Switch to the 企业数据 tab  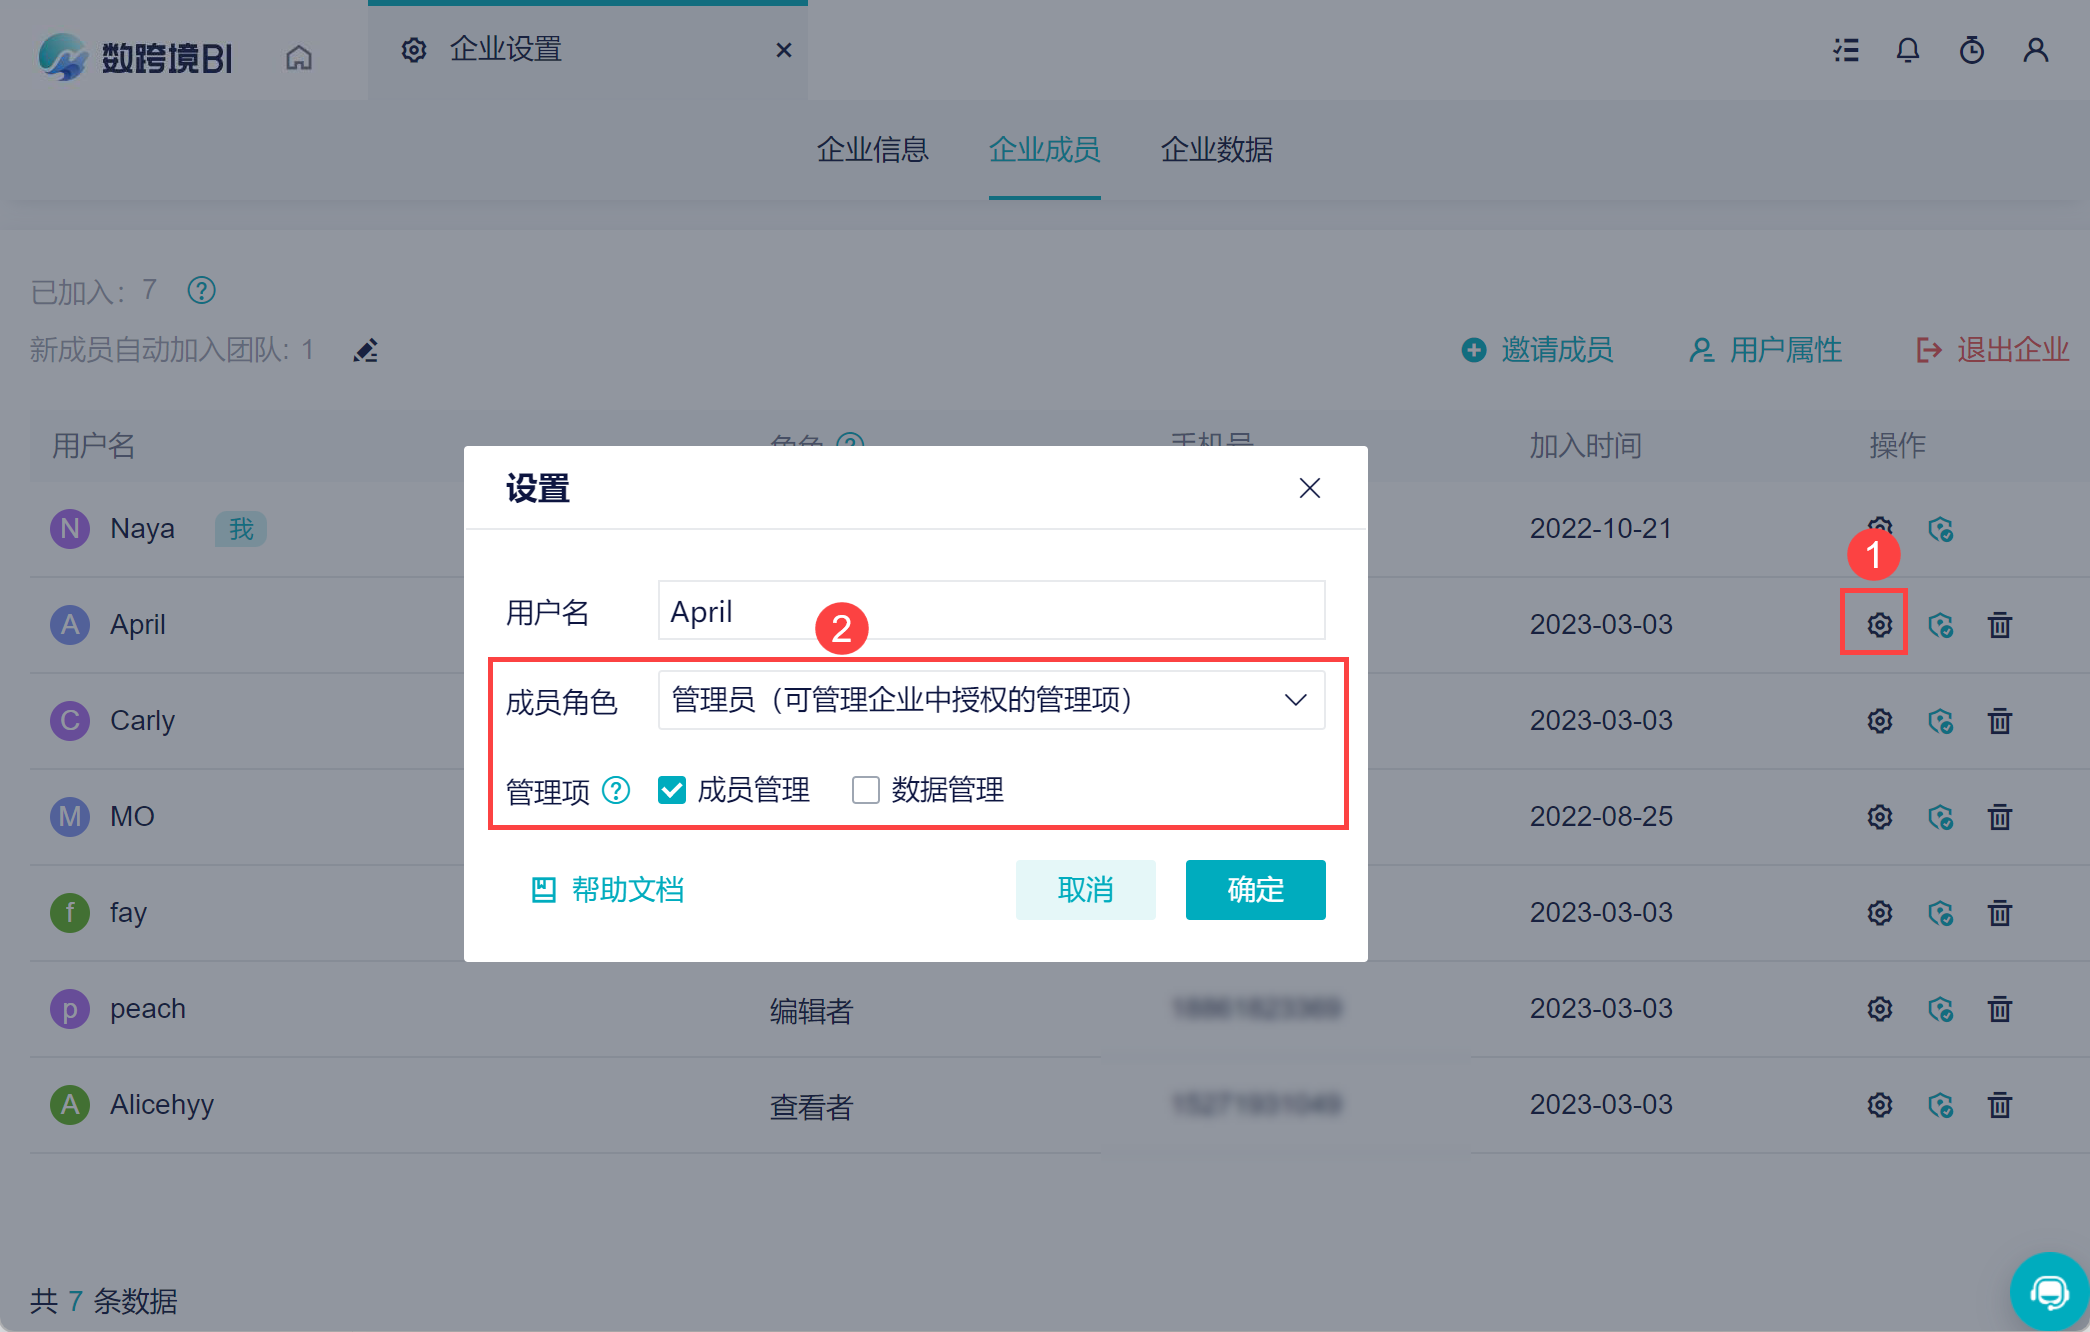pyautogui.click(x=1216, y=150)
